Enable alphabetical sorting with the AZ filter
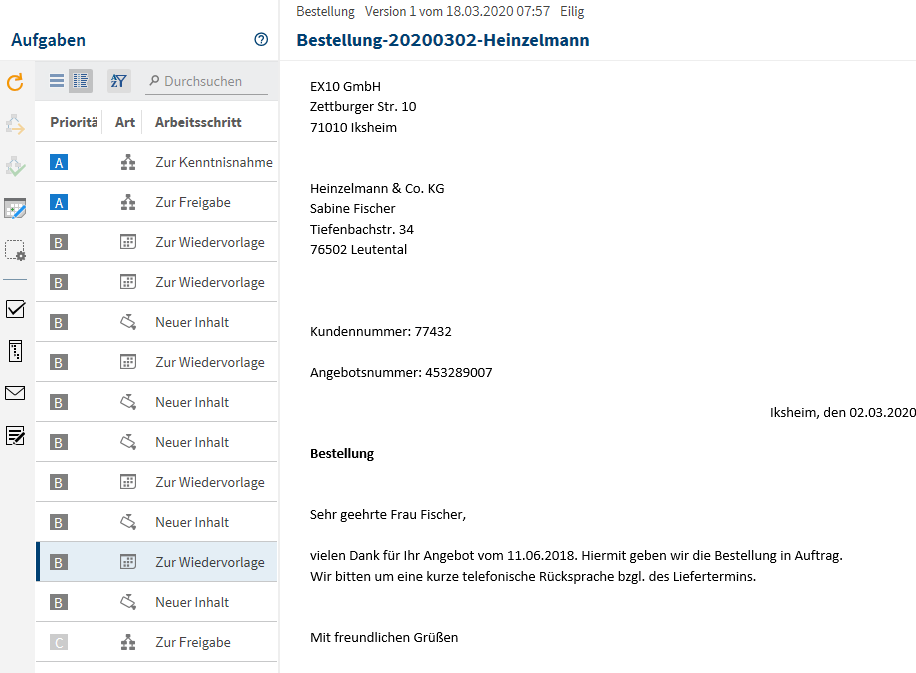Viewport: 916px width, 673px height. pyautogui.click(x=118, y=81)
